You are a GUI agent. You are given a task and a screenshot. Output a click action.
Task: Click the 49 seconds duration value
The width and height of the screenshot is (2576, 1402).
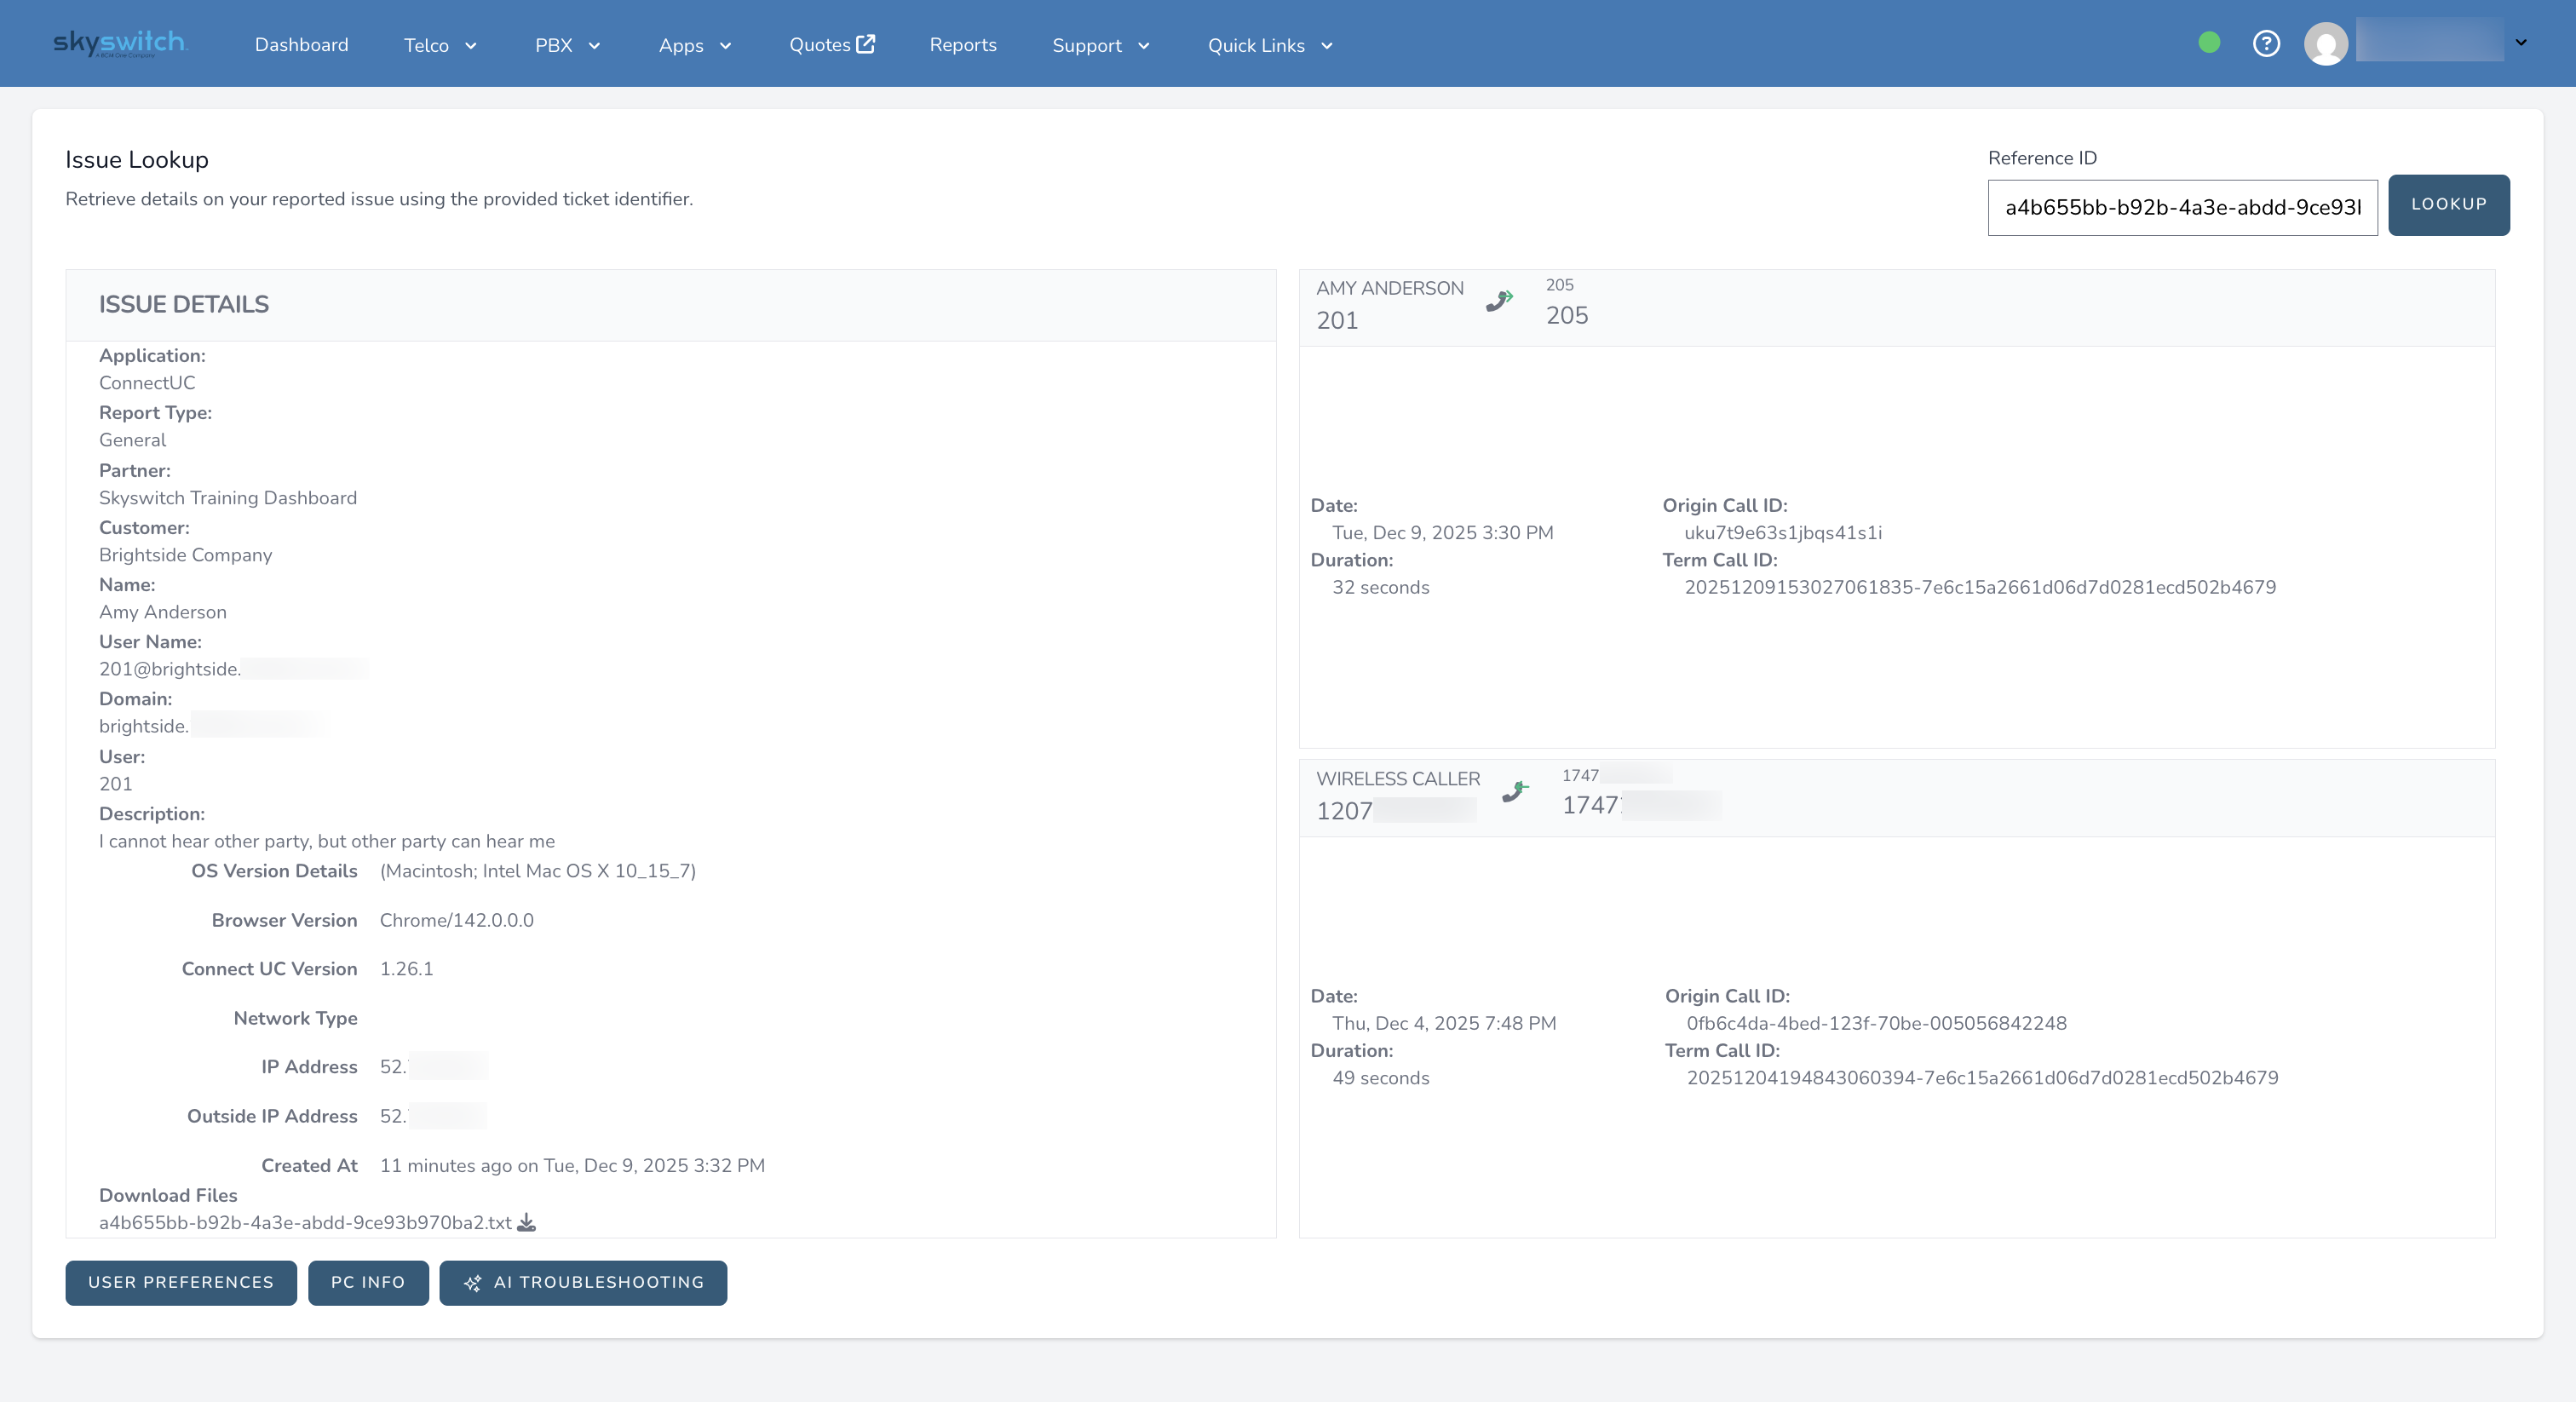tap(1380, 1078)
